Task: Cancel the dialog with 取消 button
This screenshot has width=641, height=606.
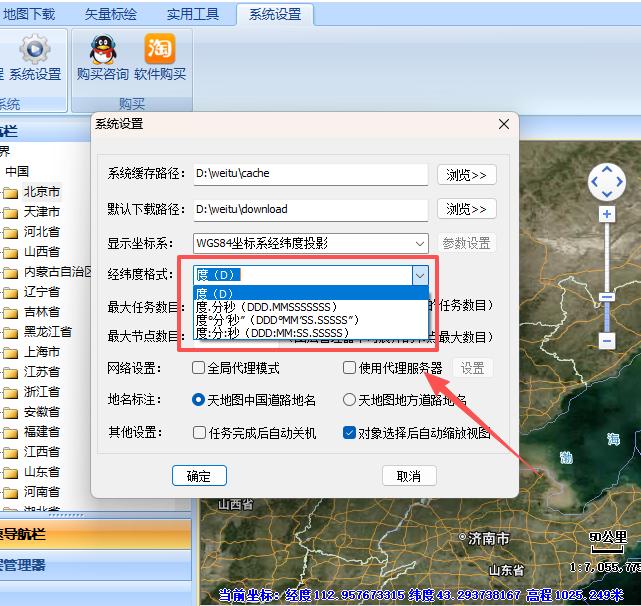Action: (x=409, y=476)
